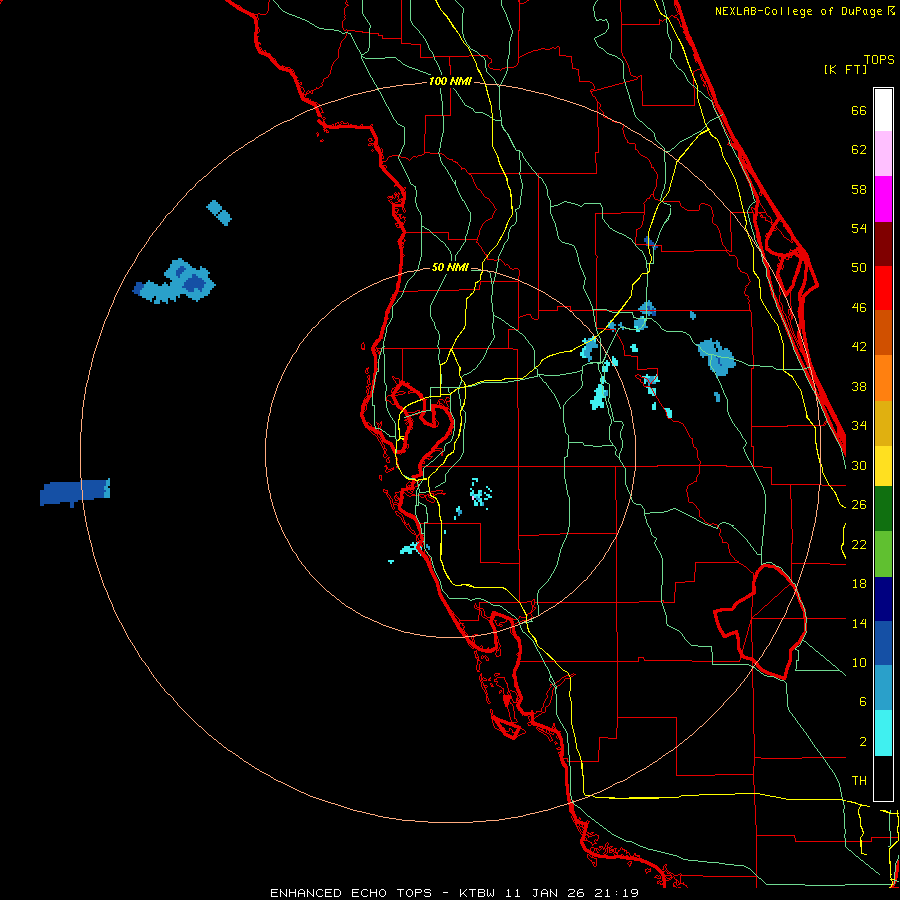900x900 pixels.
Task: Pick the light green legend band
Action: pyautogui.click(x=883, y=554)
